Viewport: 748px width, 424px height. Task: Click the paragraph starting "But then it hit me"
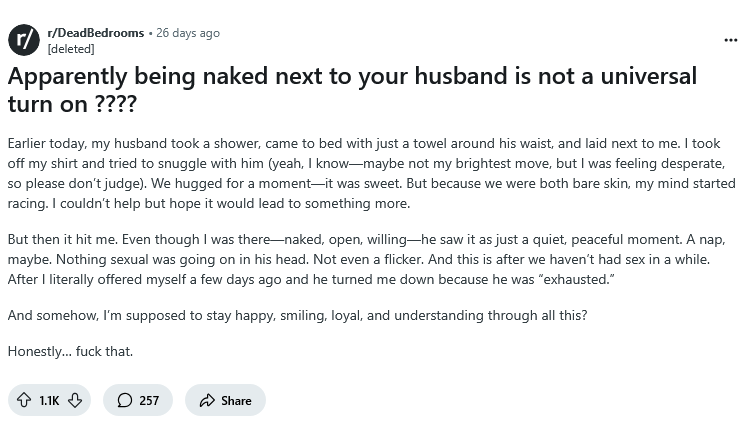click(366, 259)
